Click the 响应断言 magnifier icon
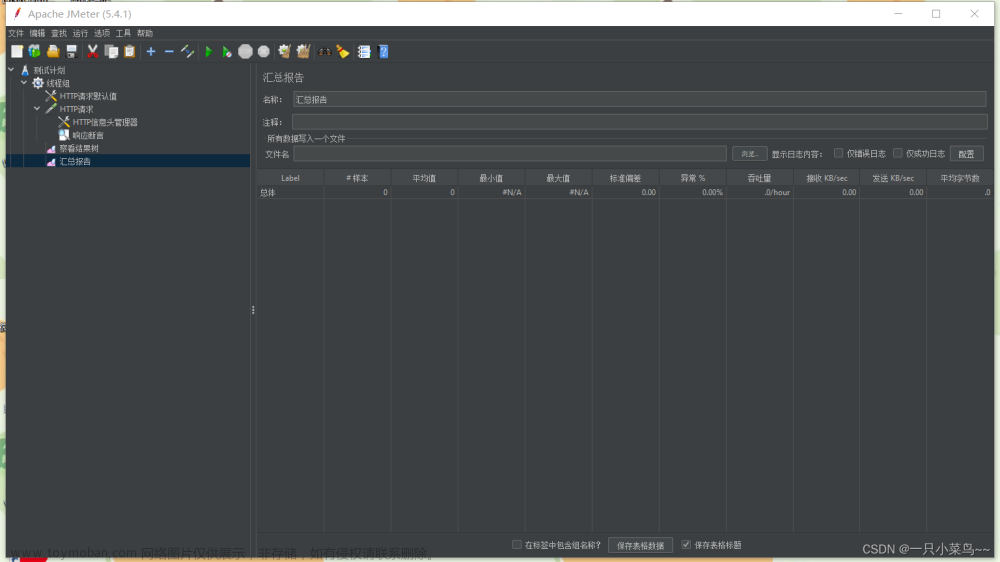Viewport: 1000px width, 562px height. click(x=64, y=135)
